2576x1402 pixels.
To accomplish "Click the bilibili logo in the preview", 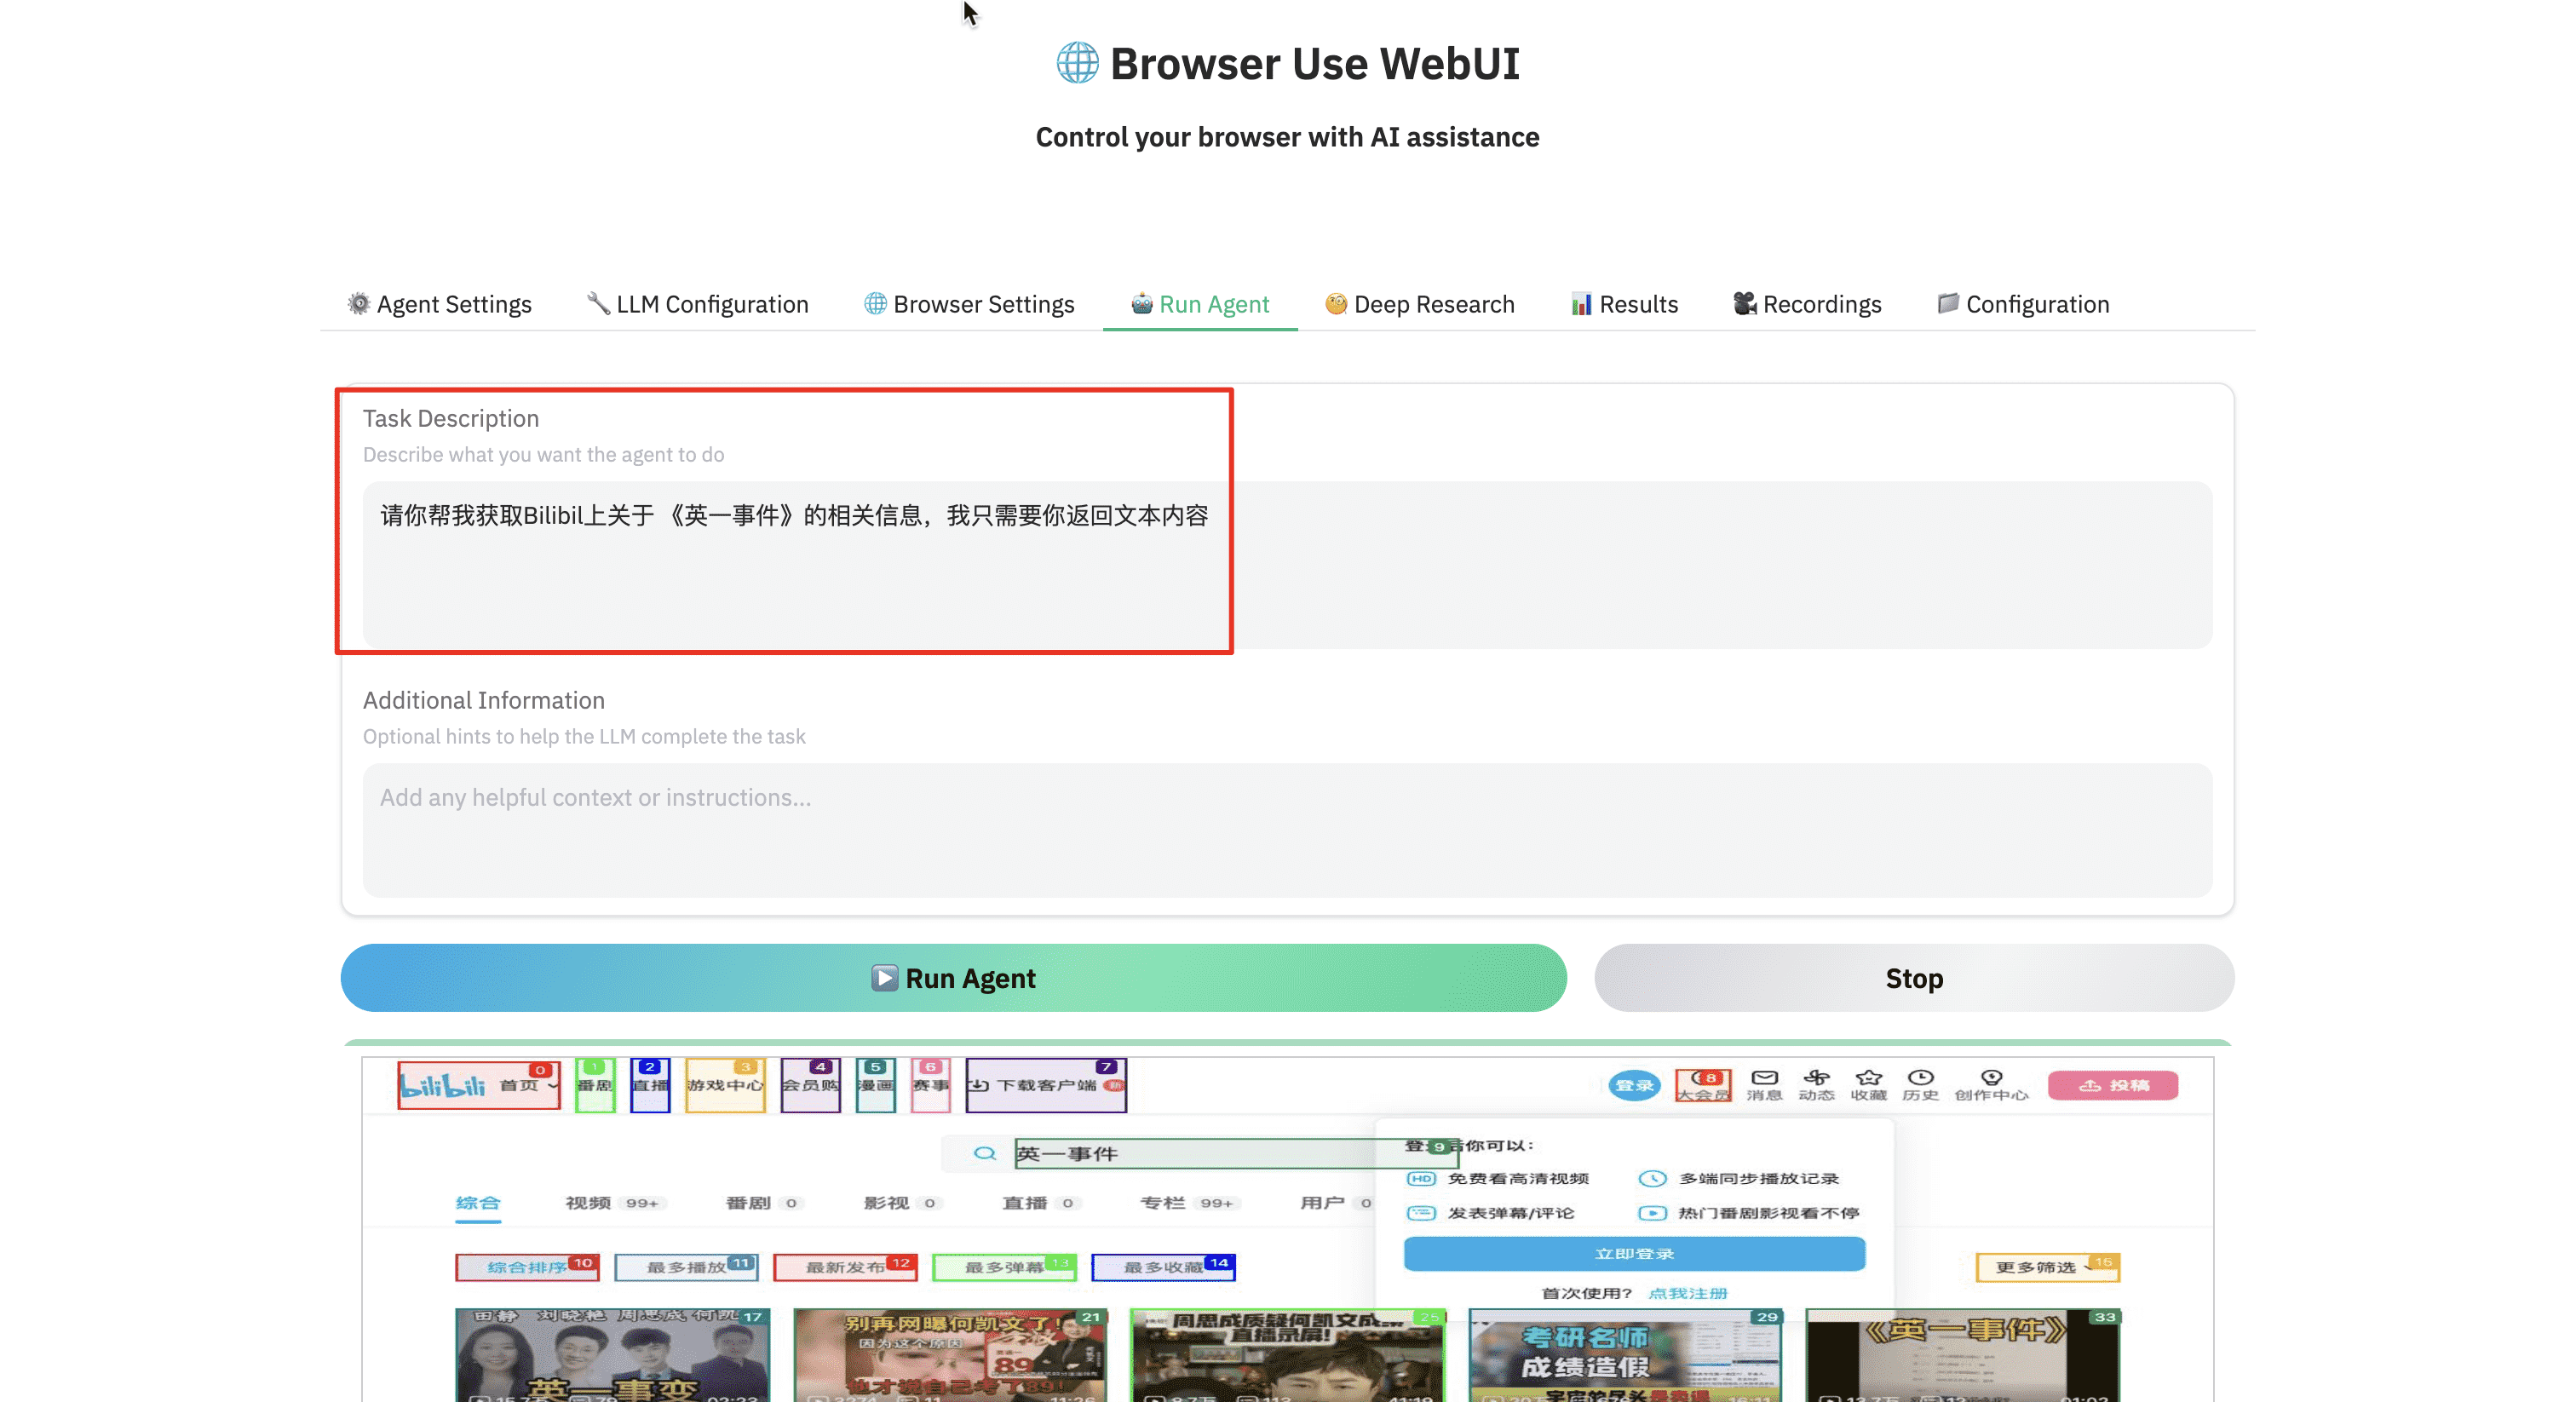I will tap(442, 1086).
